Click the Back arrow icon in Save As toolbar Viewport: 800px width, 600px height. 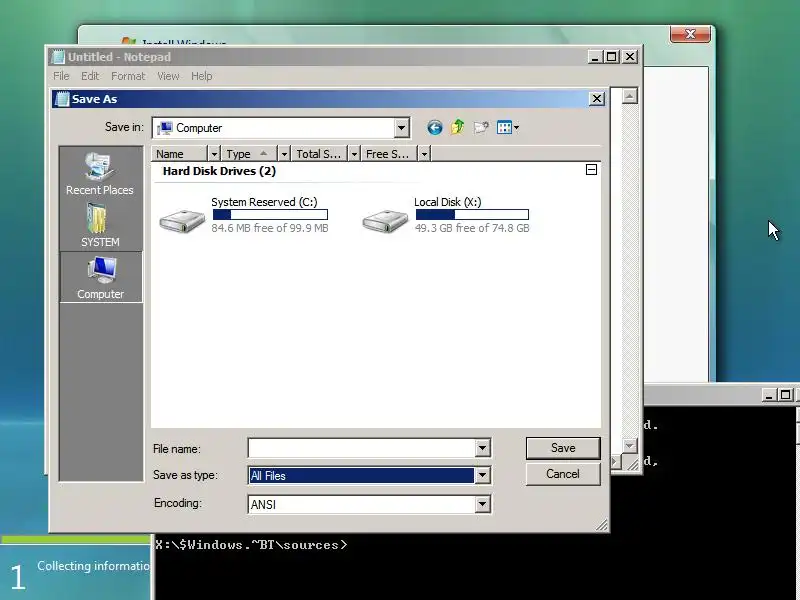[435, 128]
